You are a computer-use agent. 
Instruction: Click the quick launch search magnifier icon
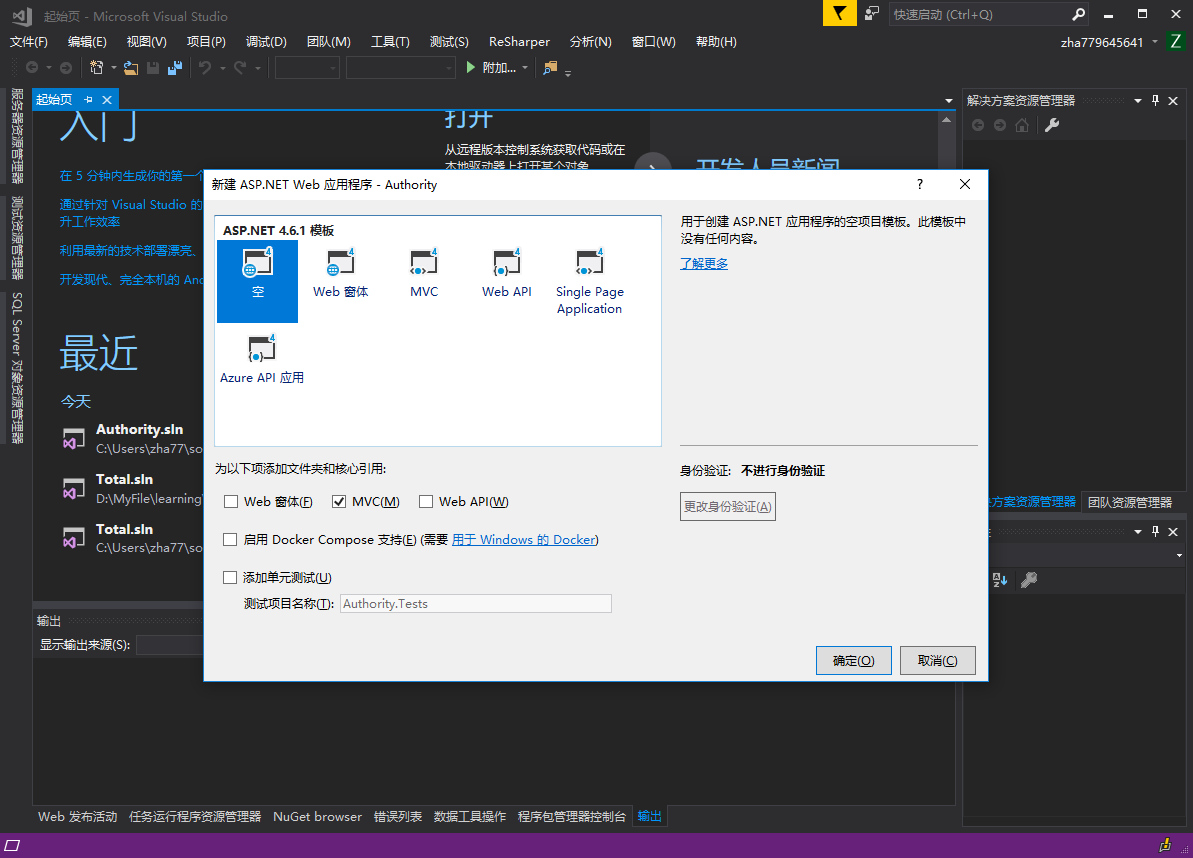tap(1078, 14)
